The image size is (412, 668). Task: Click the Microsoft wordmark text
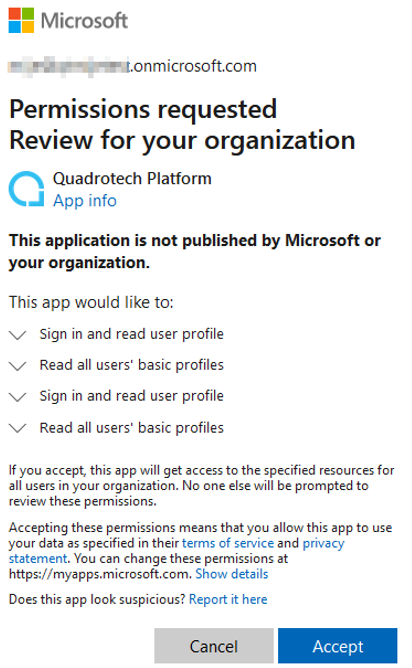tap(84, 20)
